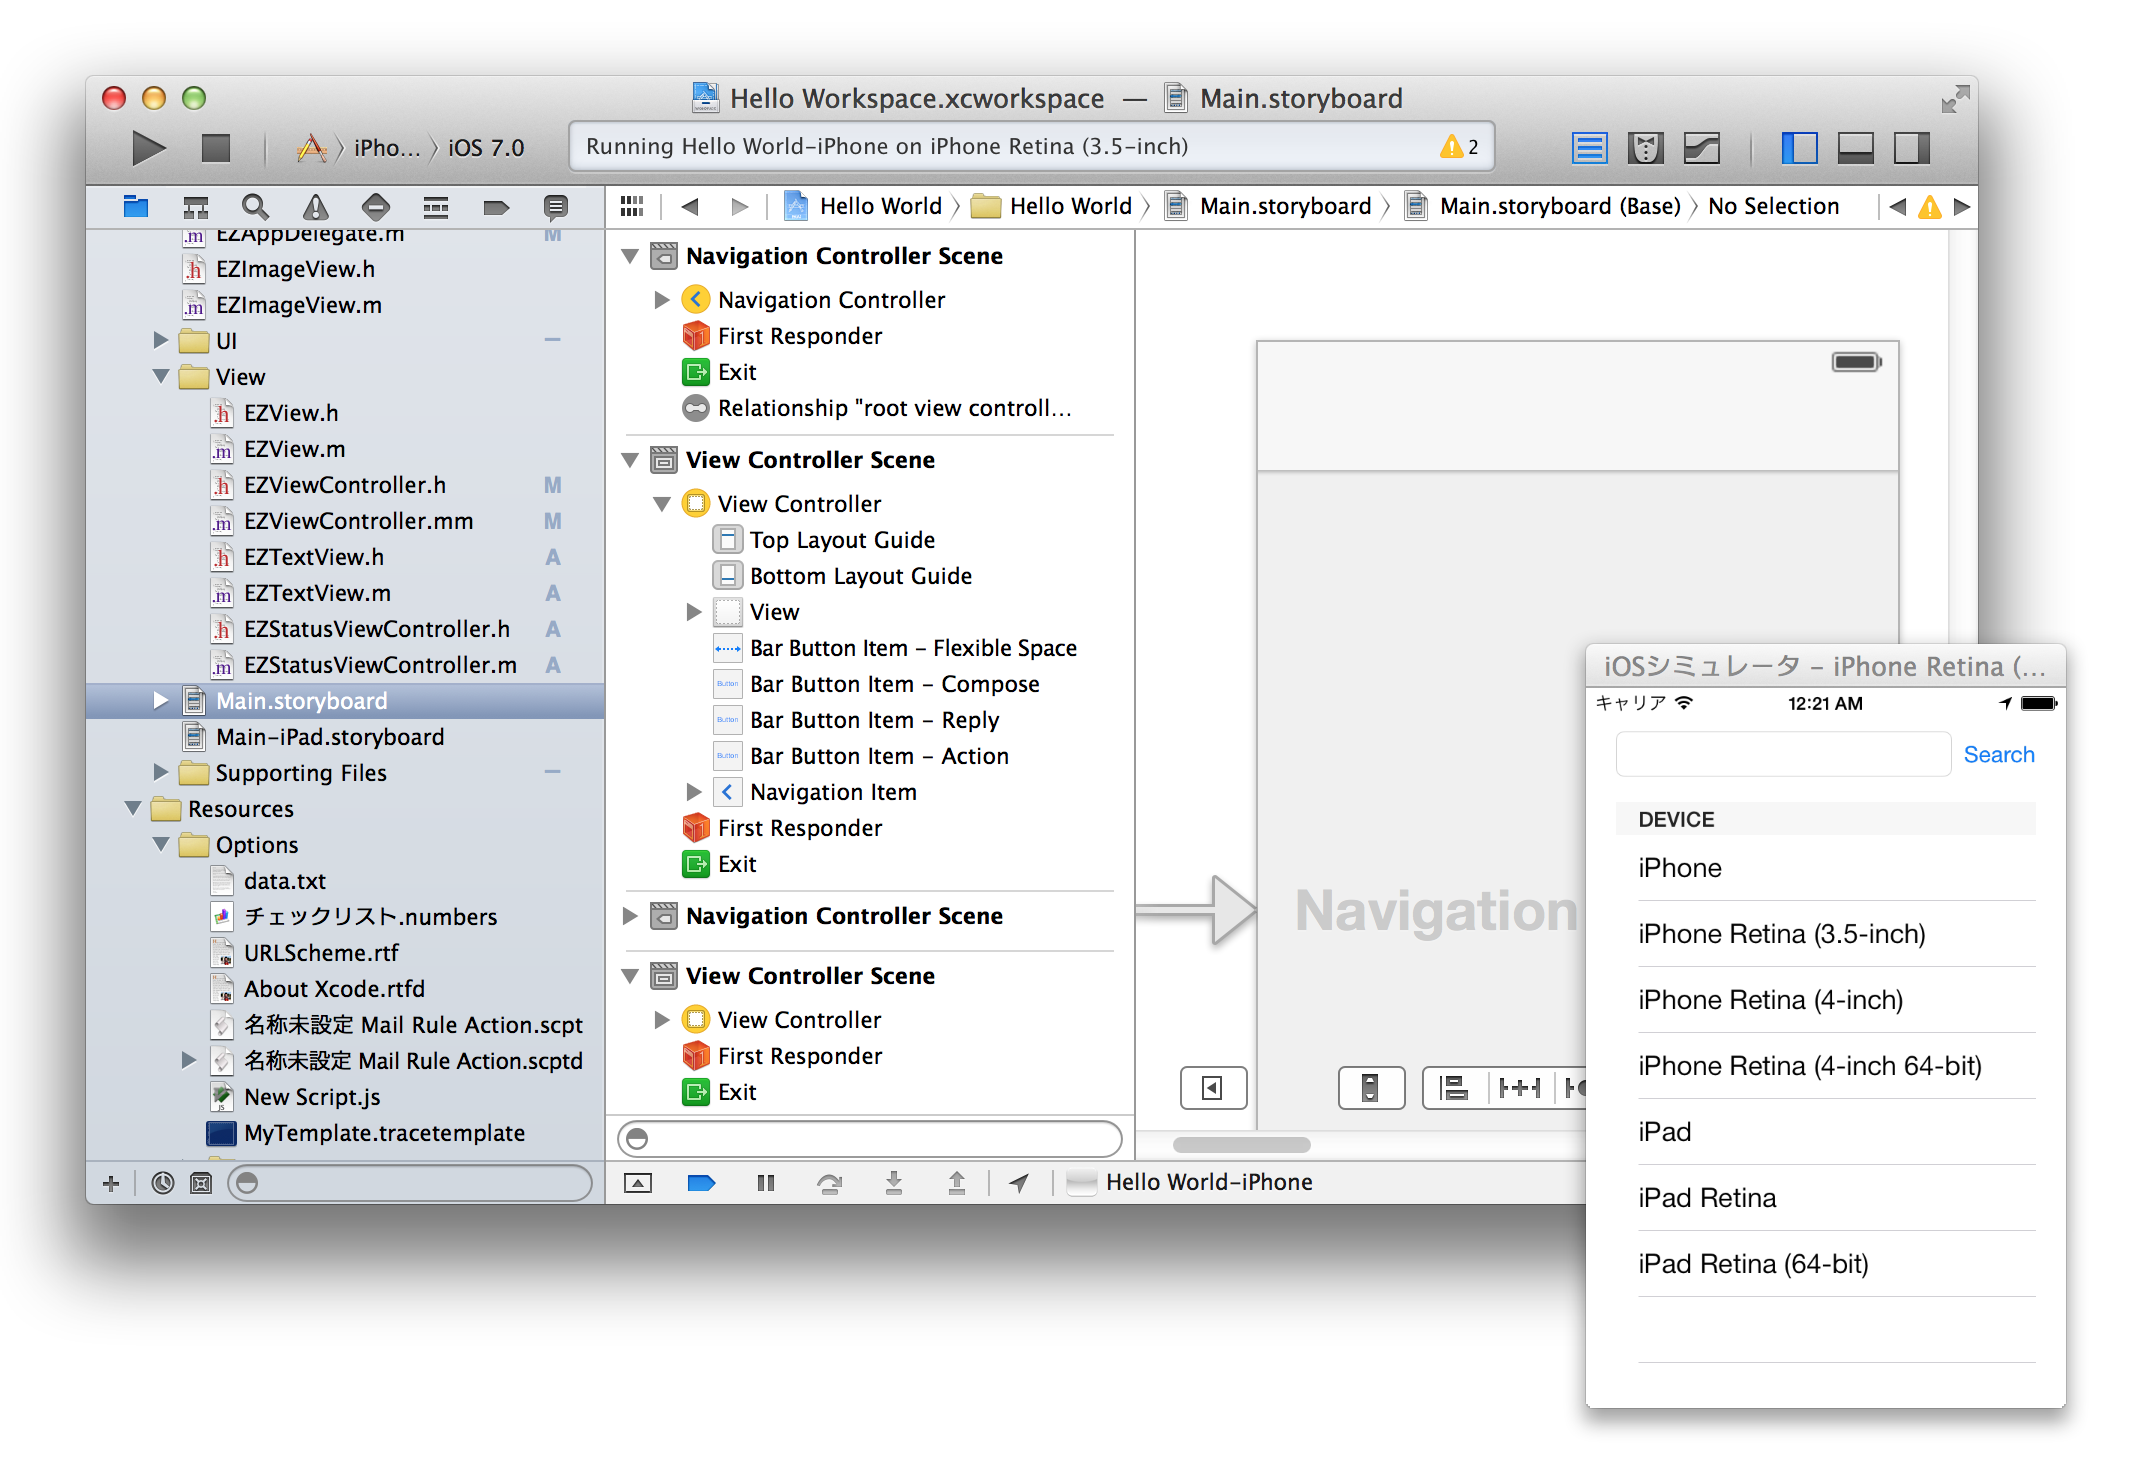The width and height of the screenshot is (2152, 1478).
Task: Jump to previous issue arrow
Action: (1897, 207)
